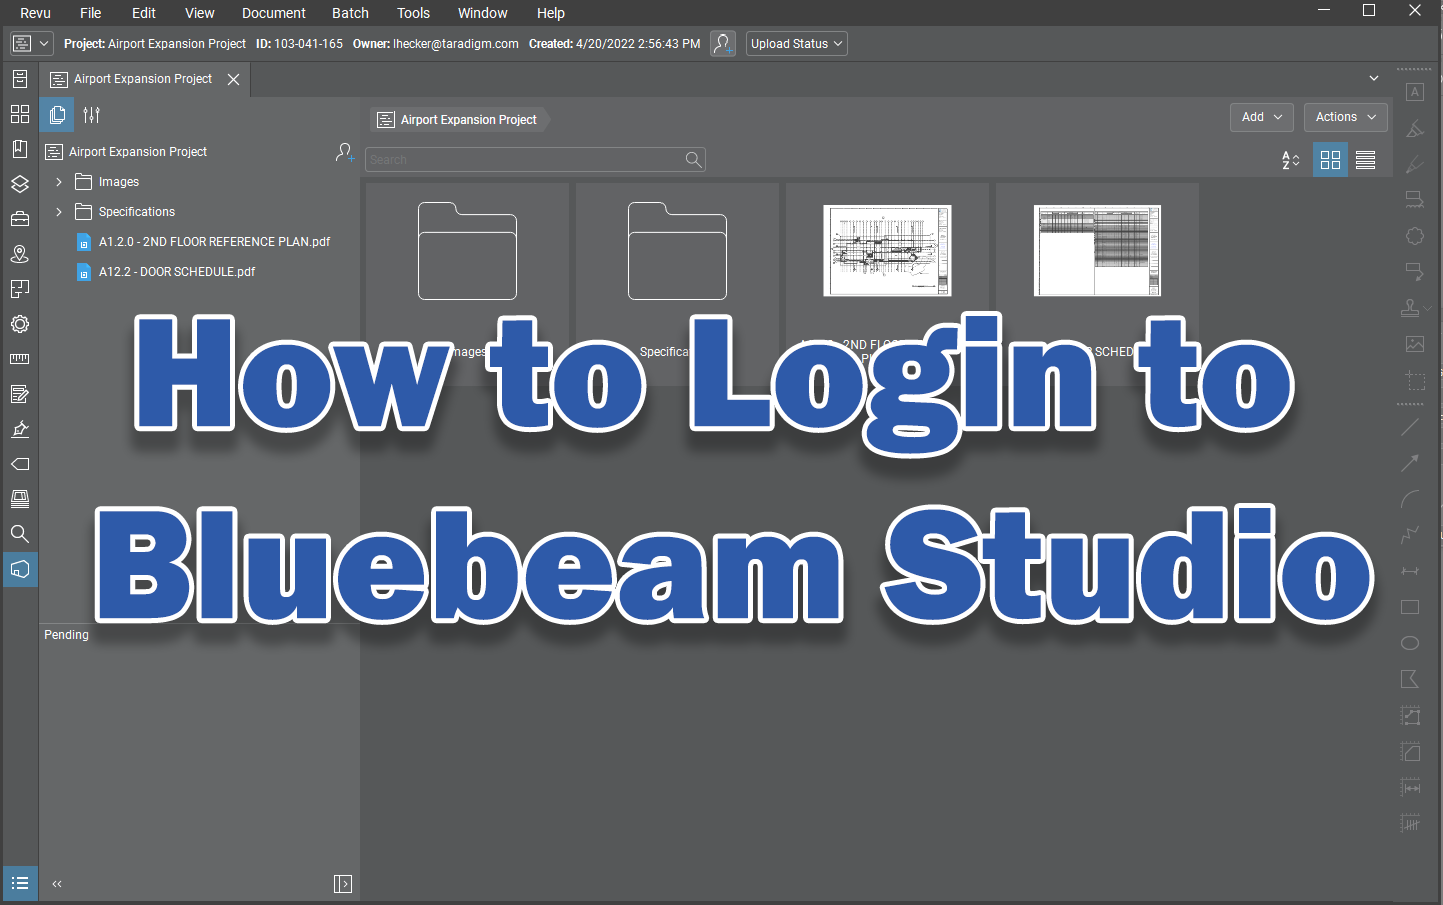Expand the Specifications folder in tree
Image resolution: width=1443 pixels, height=905 pixels.
[x=59, y=212]
